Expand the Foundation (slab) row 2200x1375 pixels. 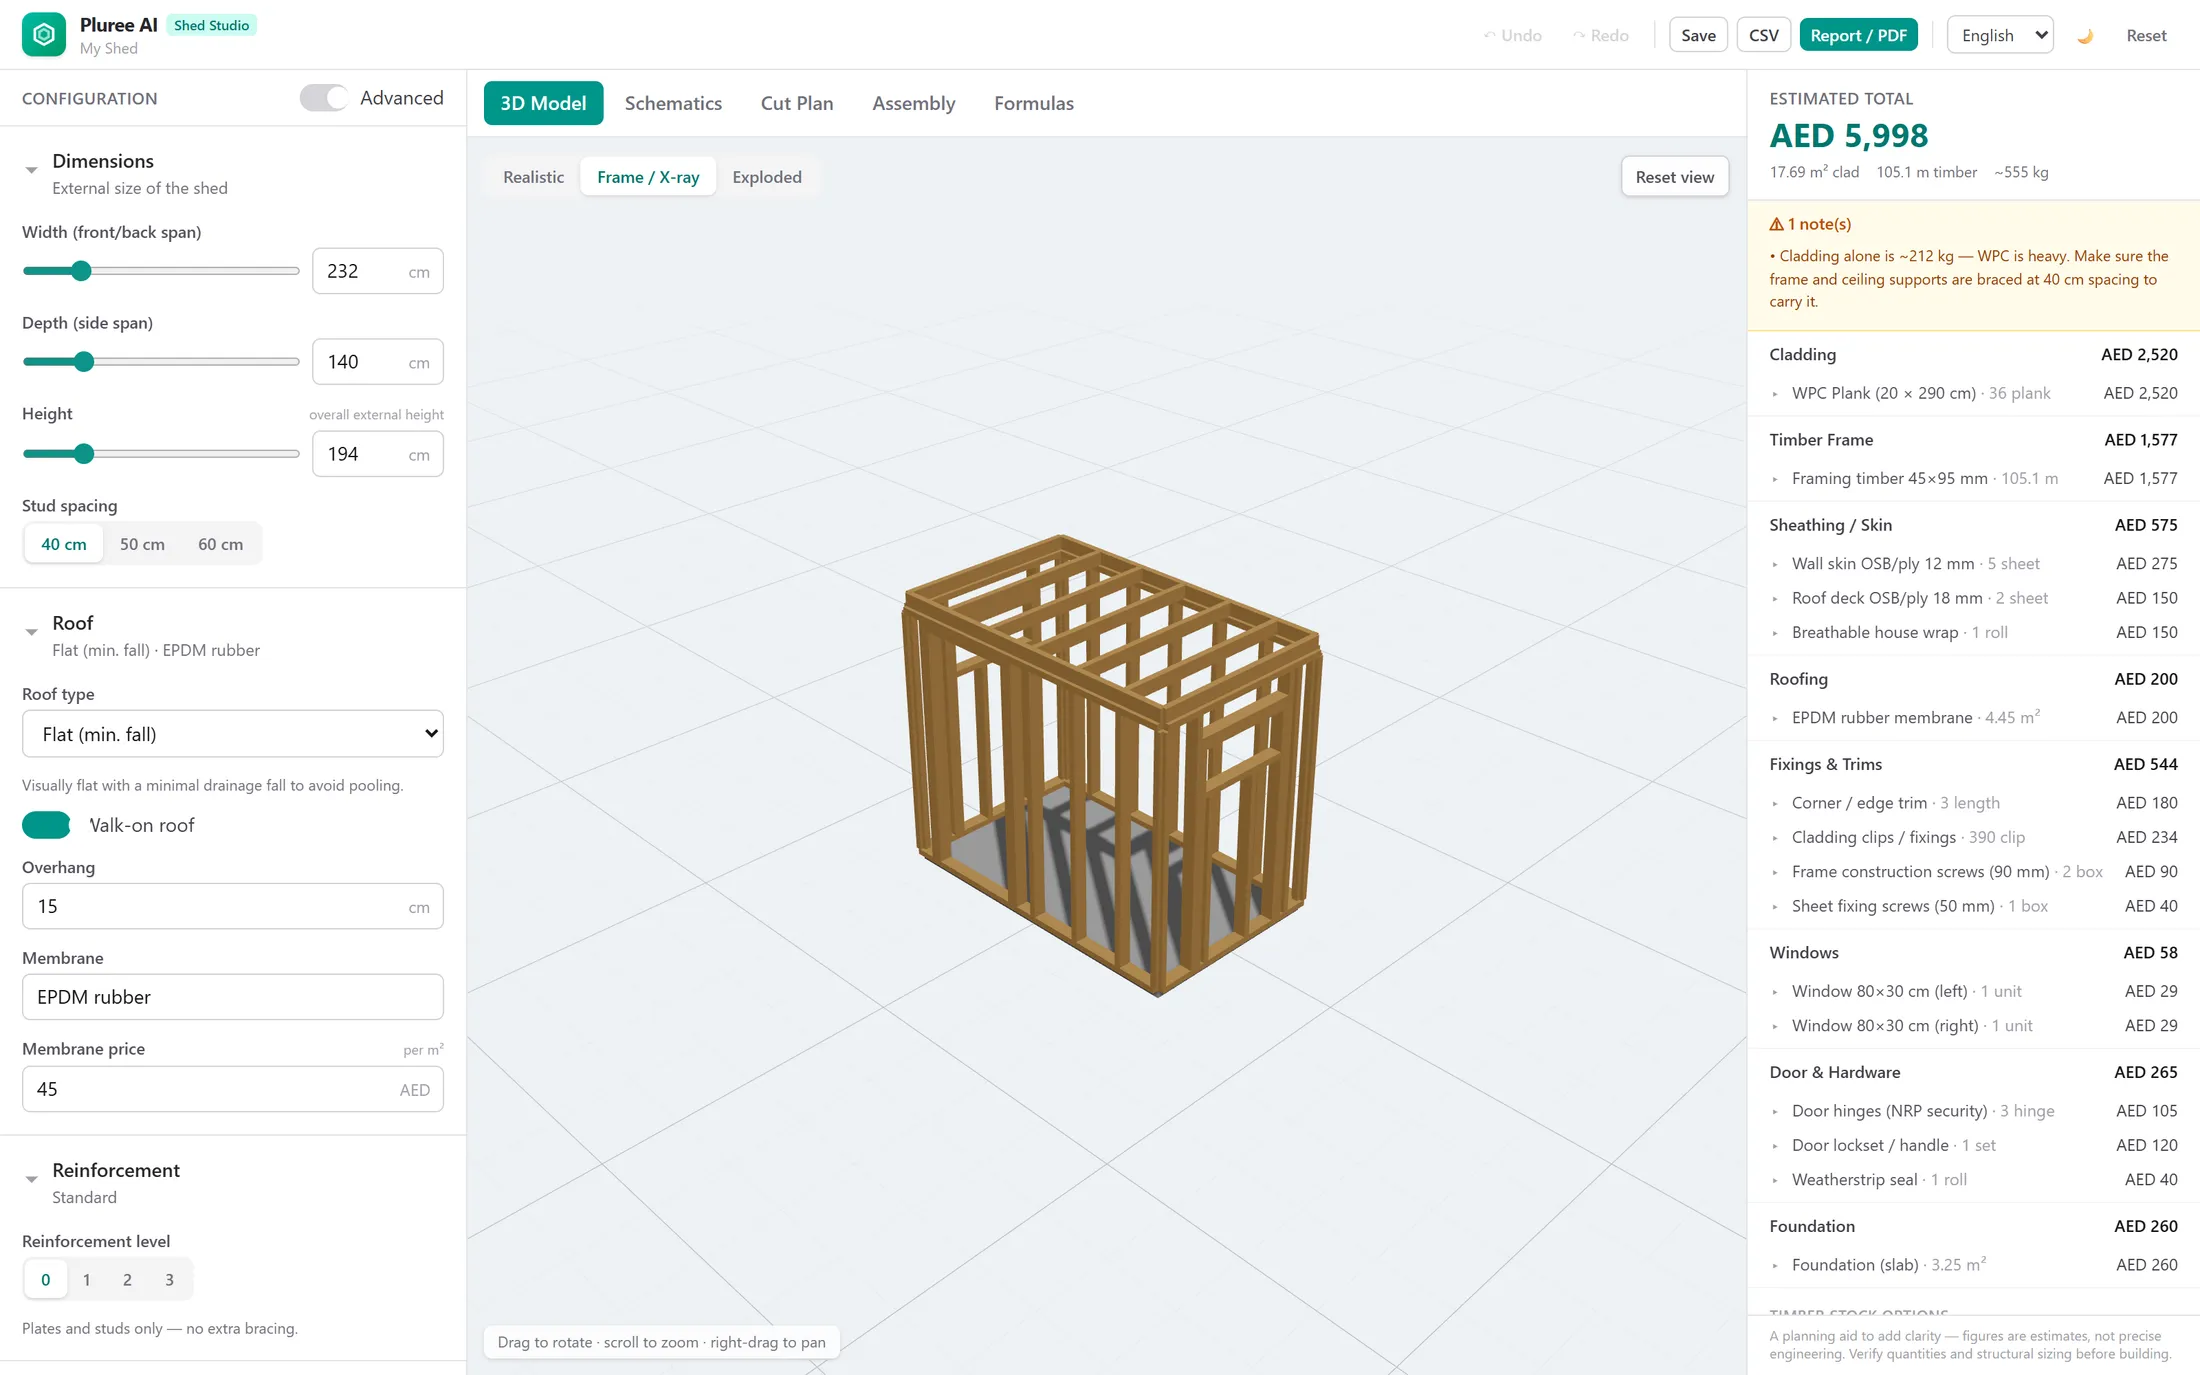click(x=1973, y=1265)
